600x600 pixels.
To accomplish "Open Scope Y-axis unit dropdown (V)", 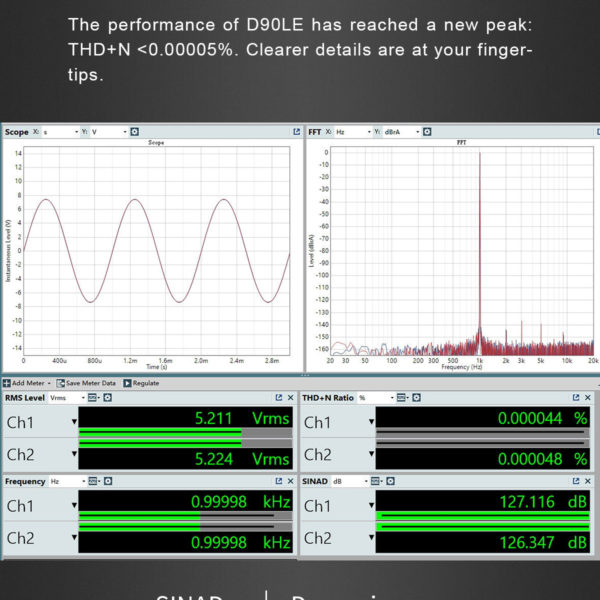I will tap(109, 132).
